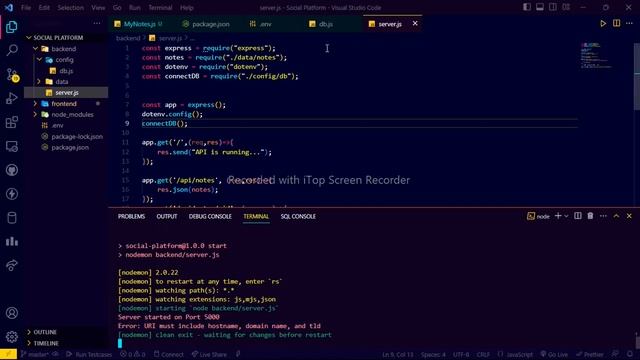This screenshot has width=640, height=360.
Task: Collapse the config folder
Action: 39,60
